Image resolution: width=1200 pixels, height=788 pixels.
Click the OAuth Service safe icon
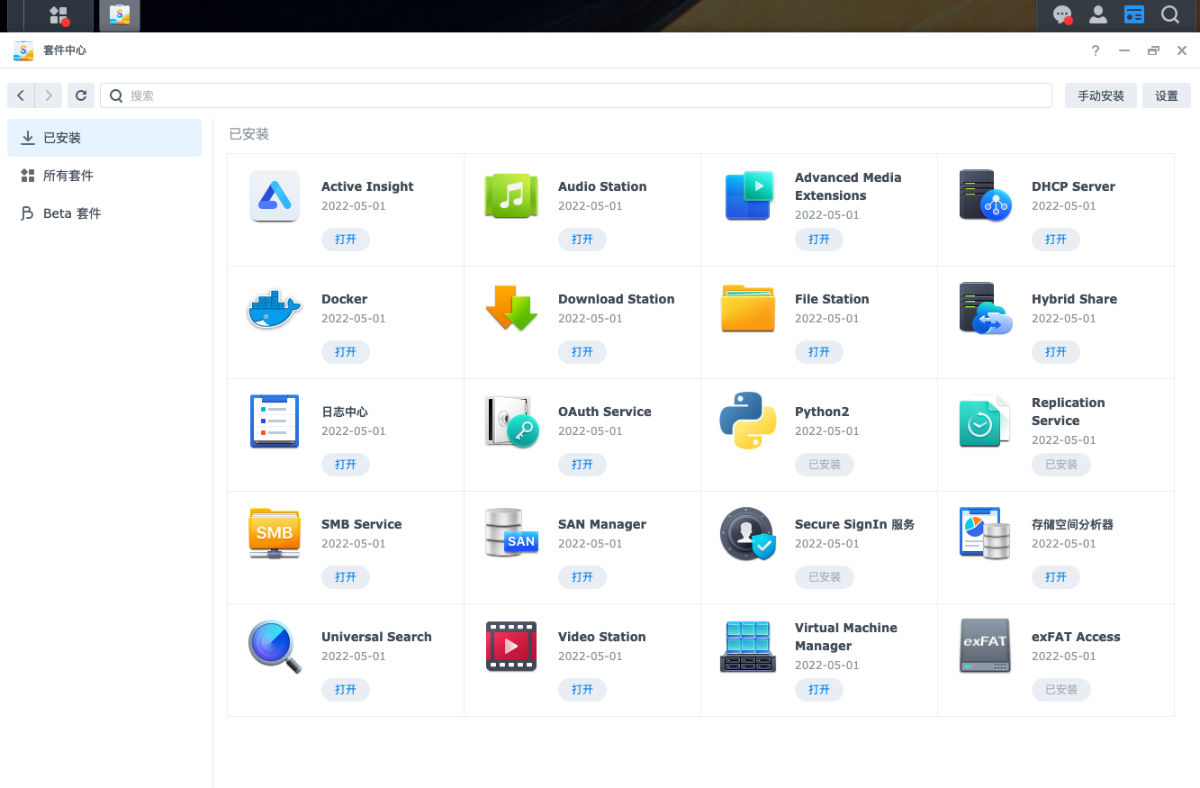click(x=511, y=421)
